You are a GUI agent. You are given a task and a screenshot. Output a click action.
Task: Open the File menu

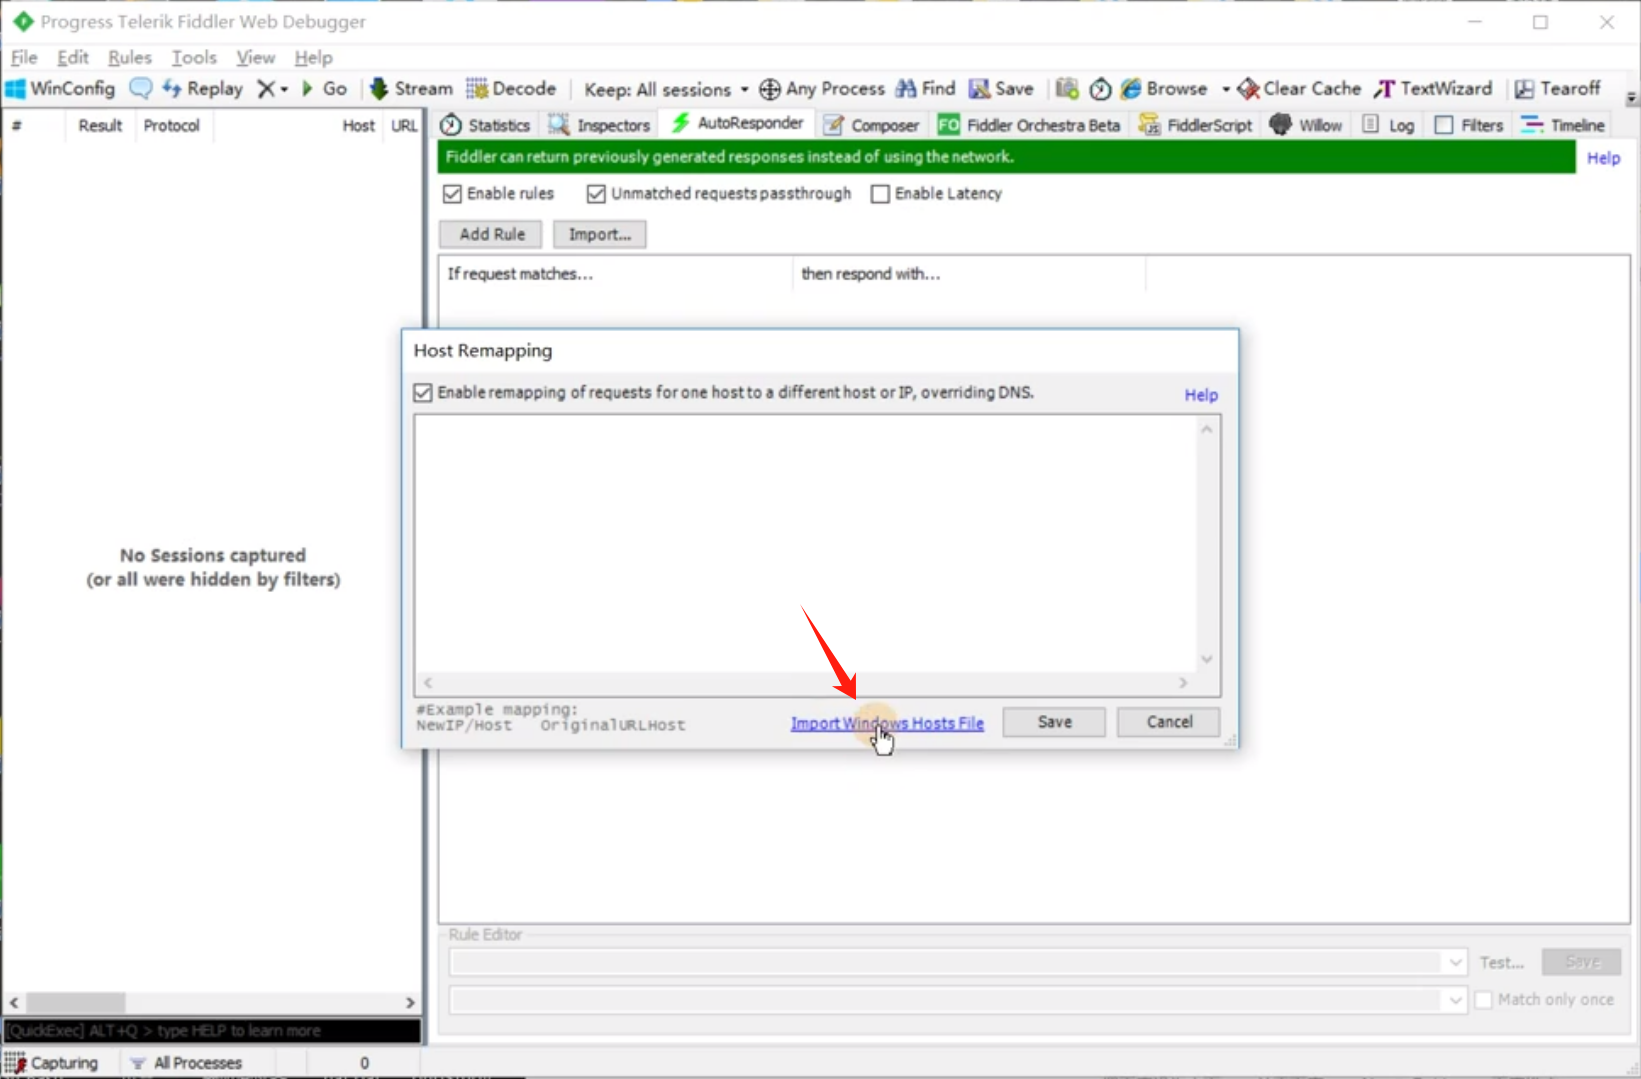(x=24, y=58)
